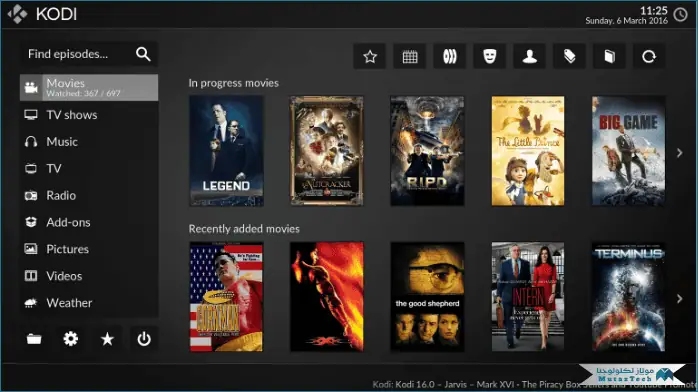Open the favourites star outline filter

[370, 57]
